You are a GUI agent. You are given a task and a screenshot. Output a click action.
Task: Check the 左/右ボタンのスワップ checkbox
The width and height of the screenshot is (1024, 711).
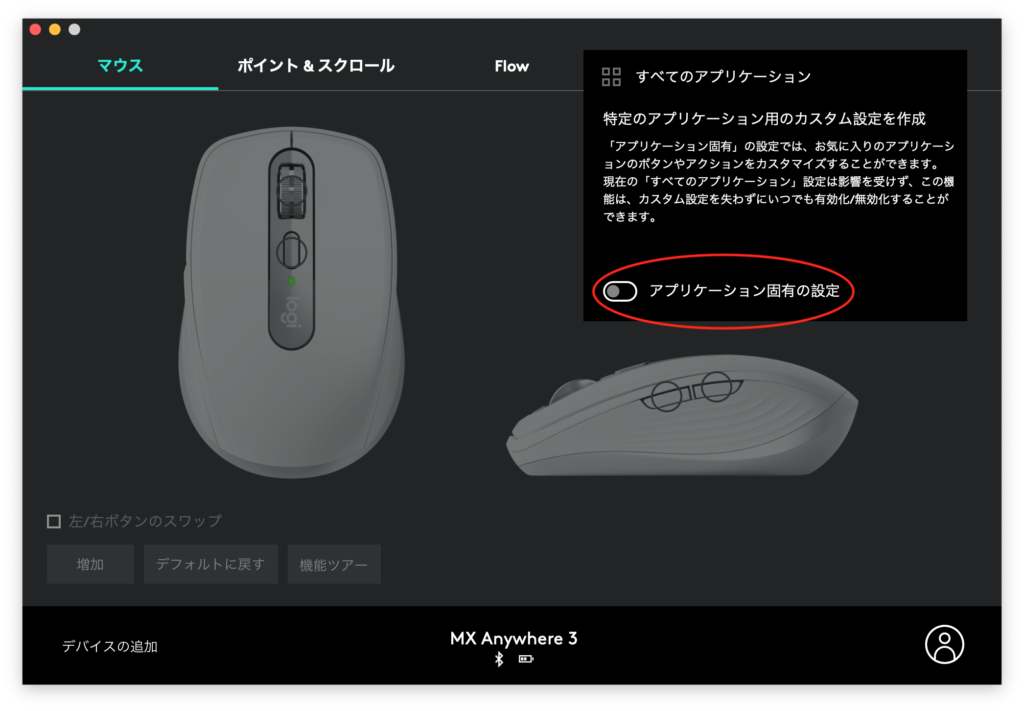[54, 521]
